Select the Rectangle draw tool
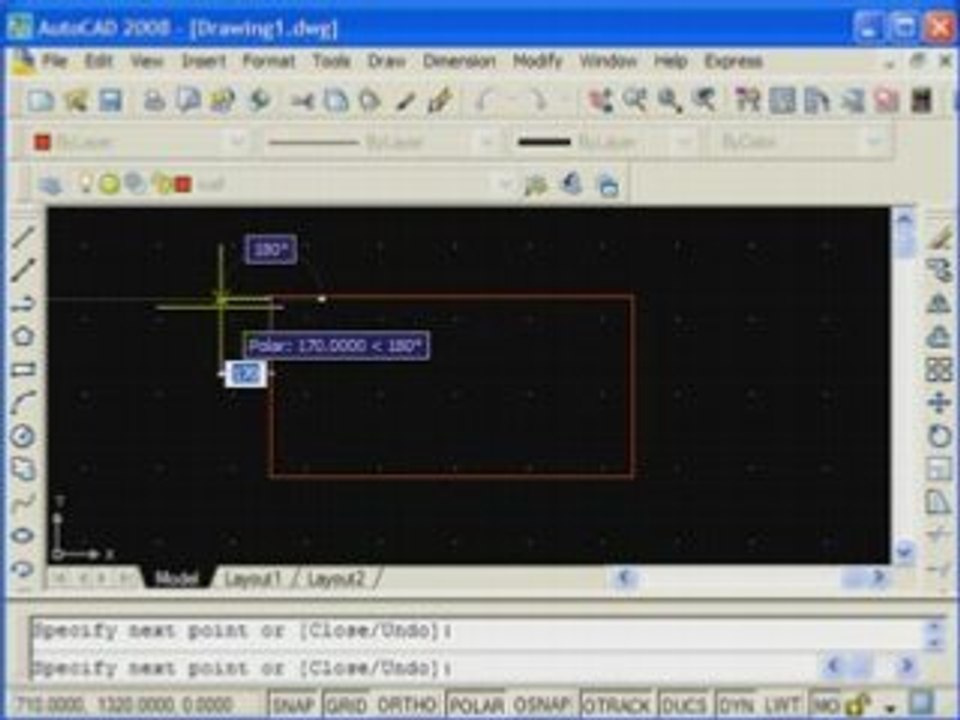 [23, 369]
